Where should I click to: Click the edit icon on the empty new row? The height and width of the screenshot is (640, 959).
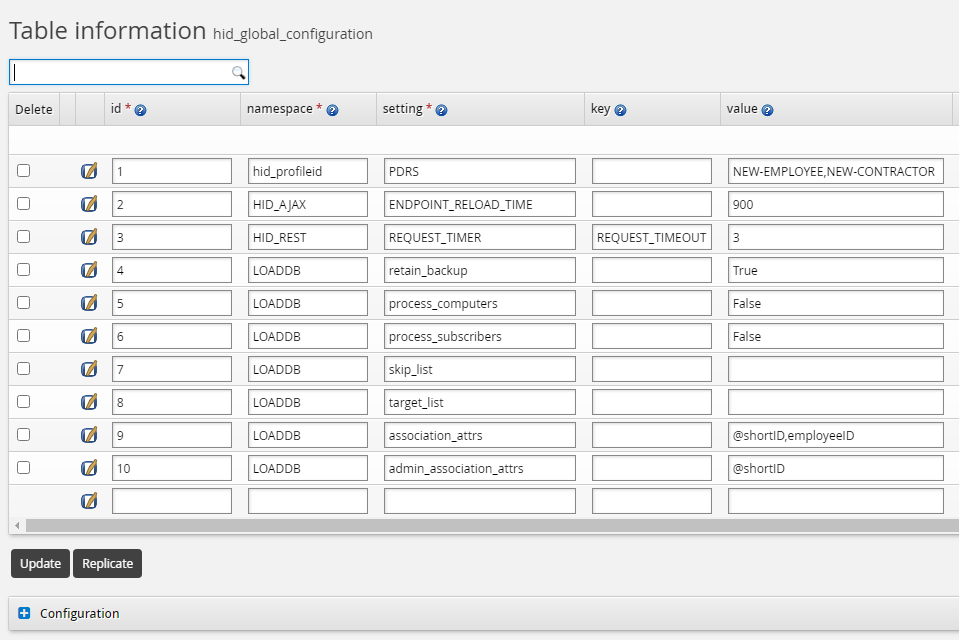pos(89,501)
